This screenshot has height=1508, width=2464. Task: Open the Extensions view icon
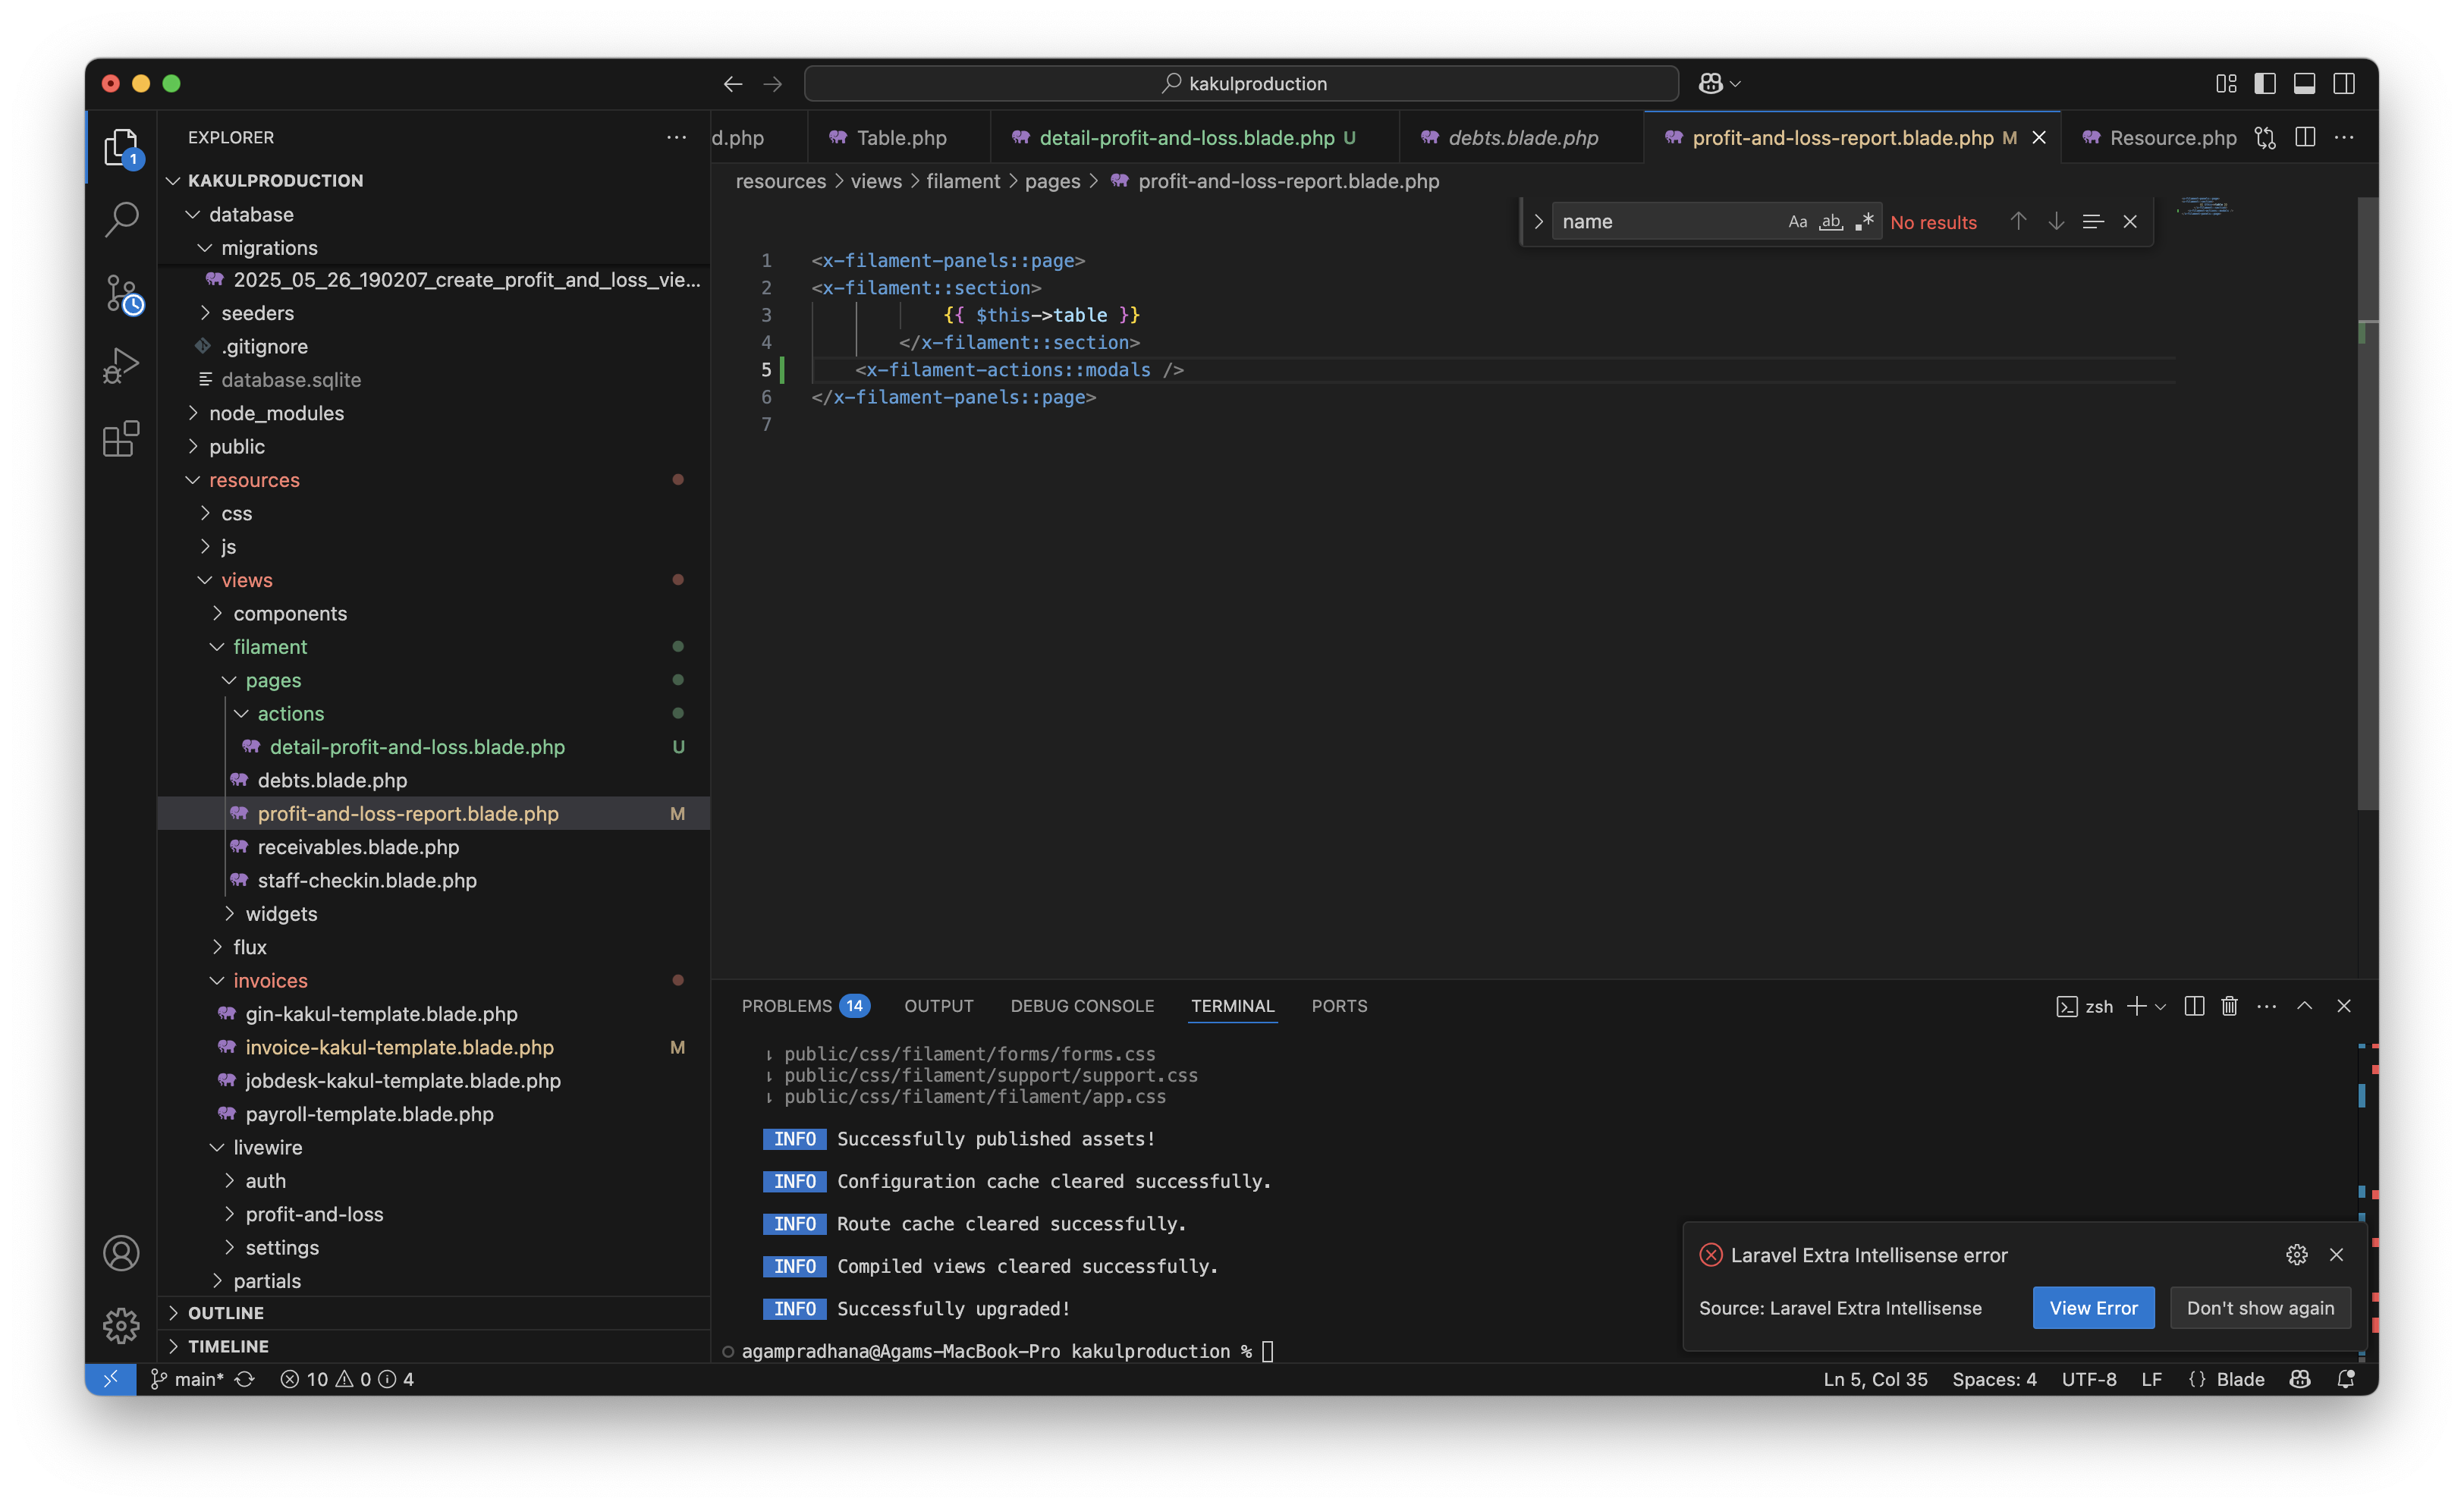pos(121,439)
